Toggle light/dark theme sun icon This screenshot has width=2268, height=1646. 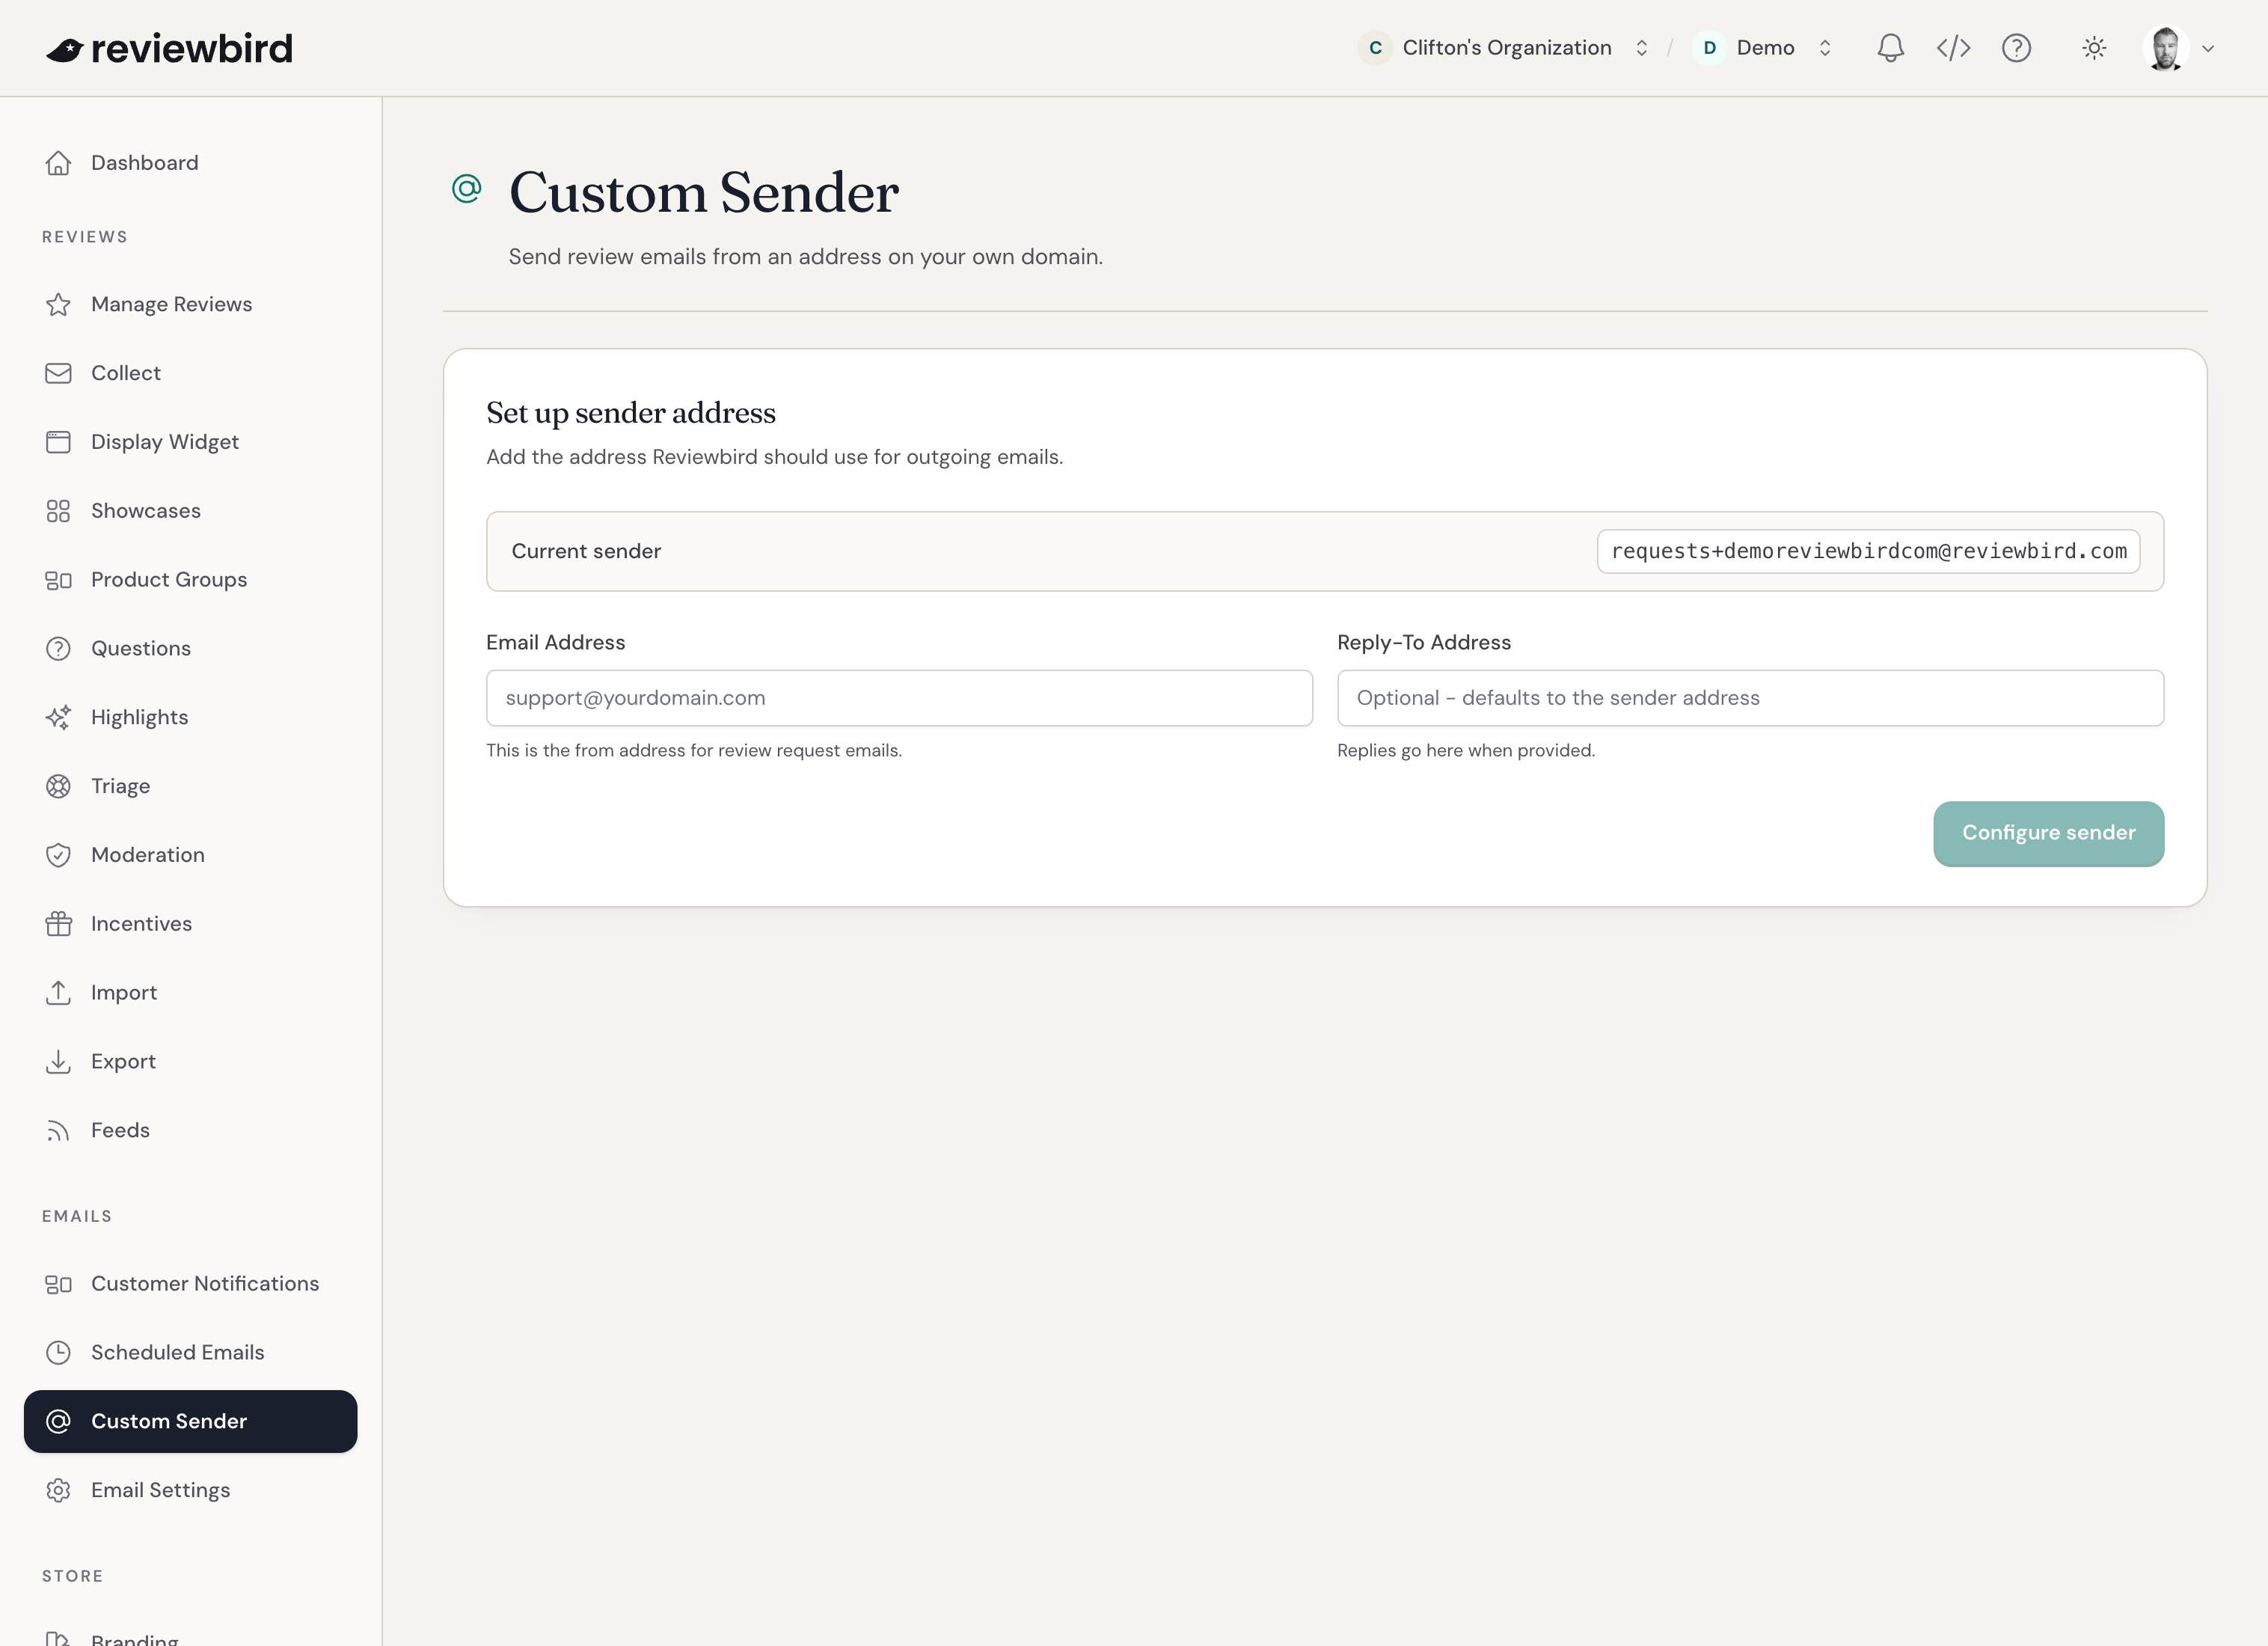(2094, 48)
